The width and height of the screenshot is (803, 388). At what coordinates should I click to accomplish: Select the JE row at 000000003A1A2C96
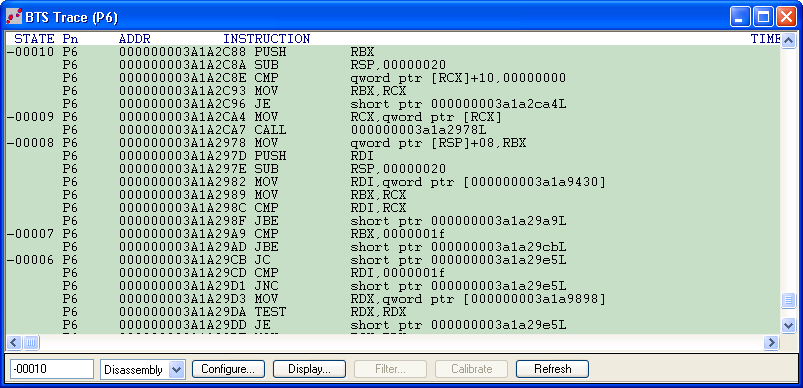(x=393, y=104)
